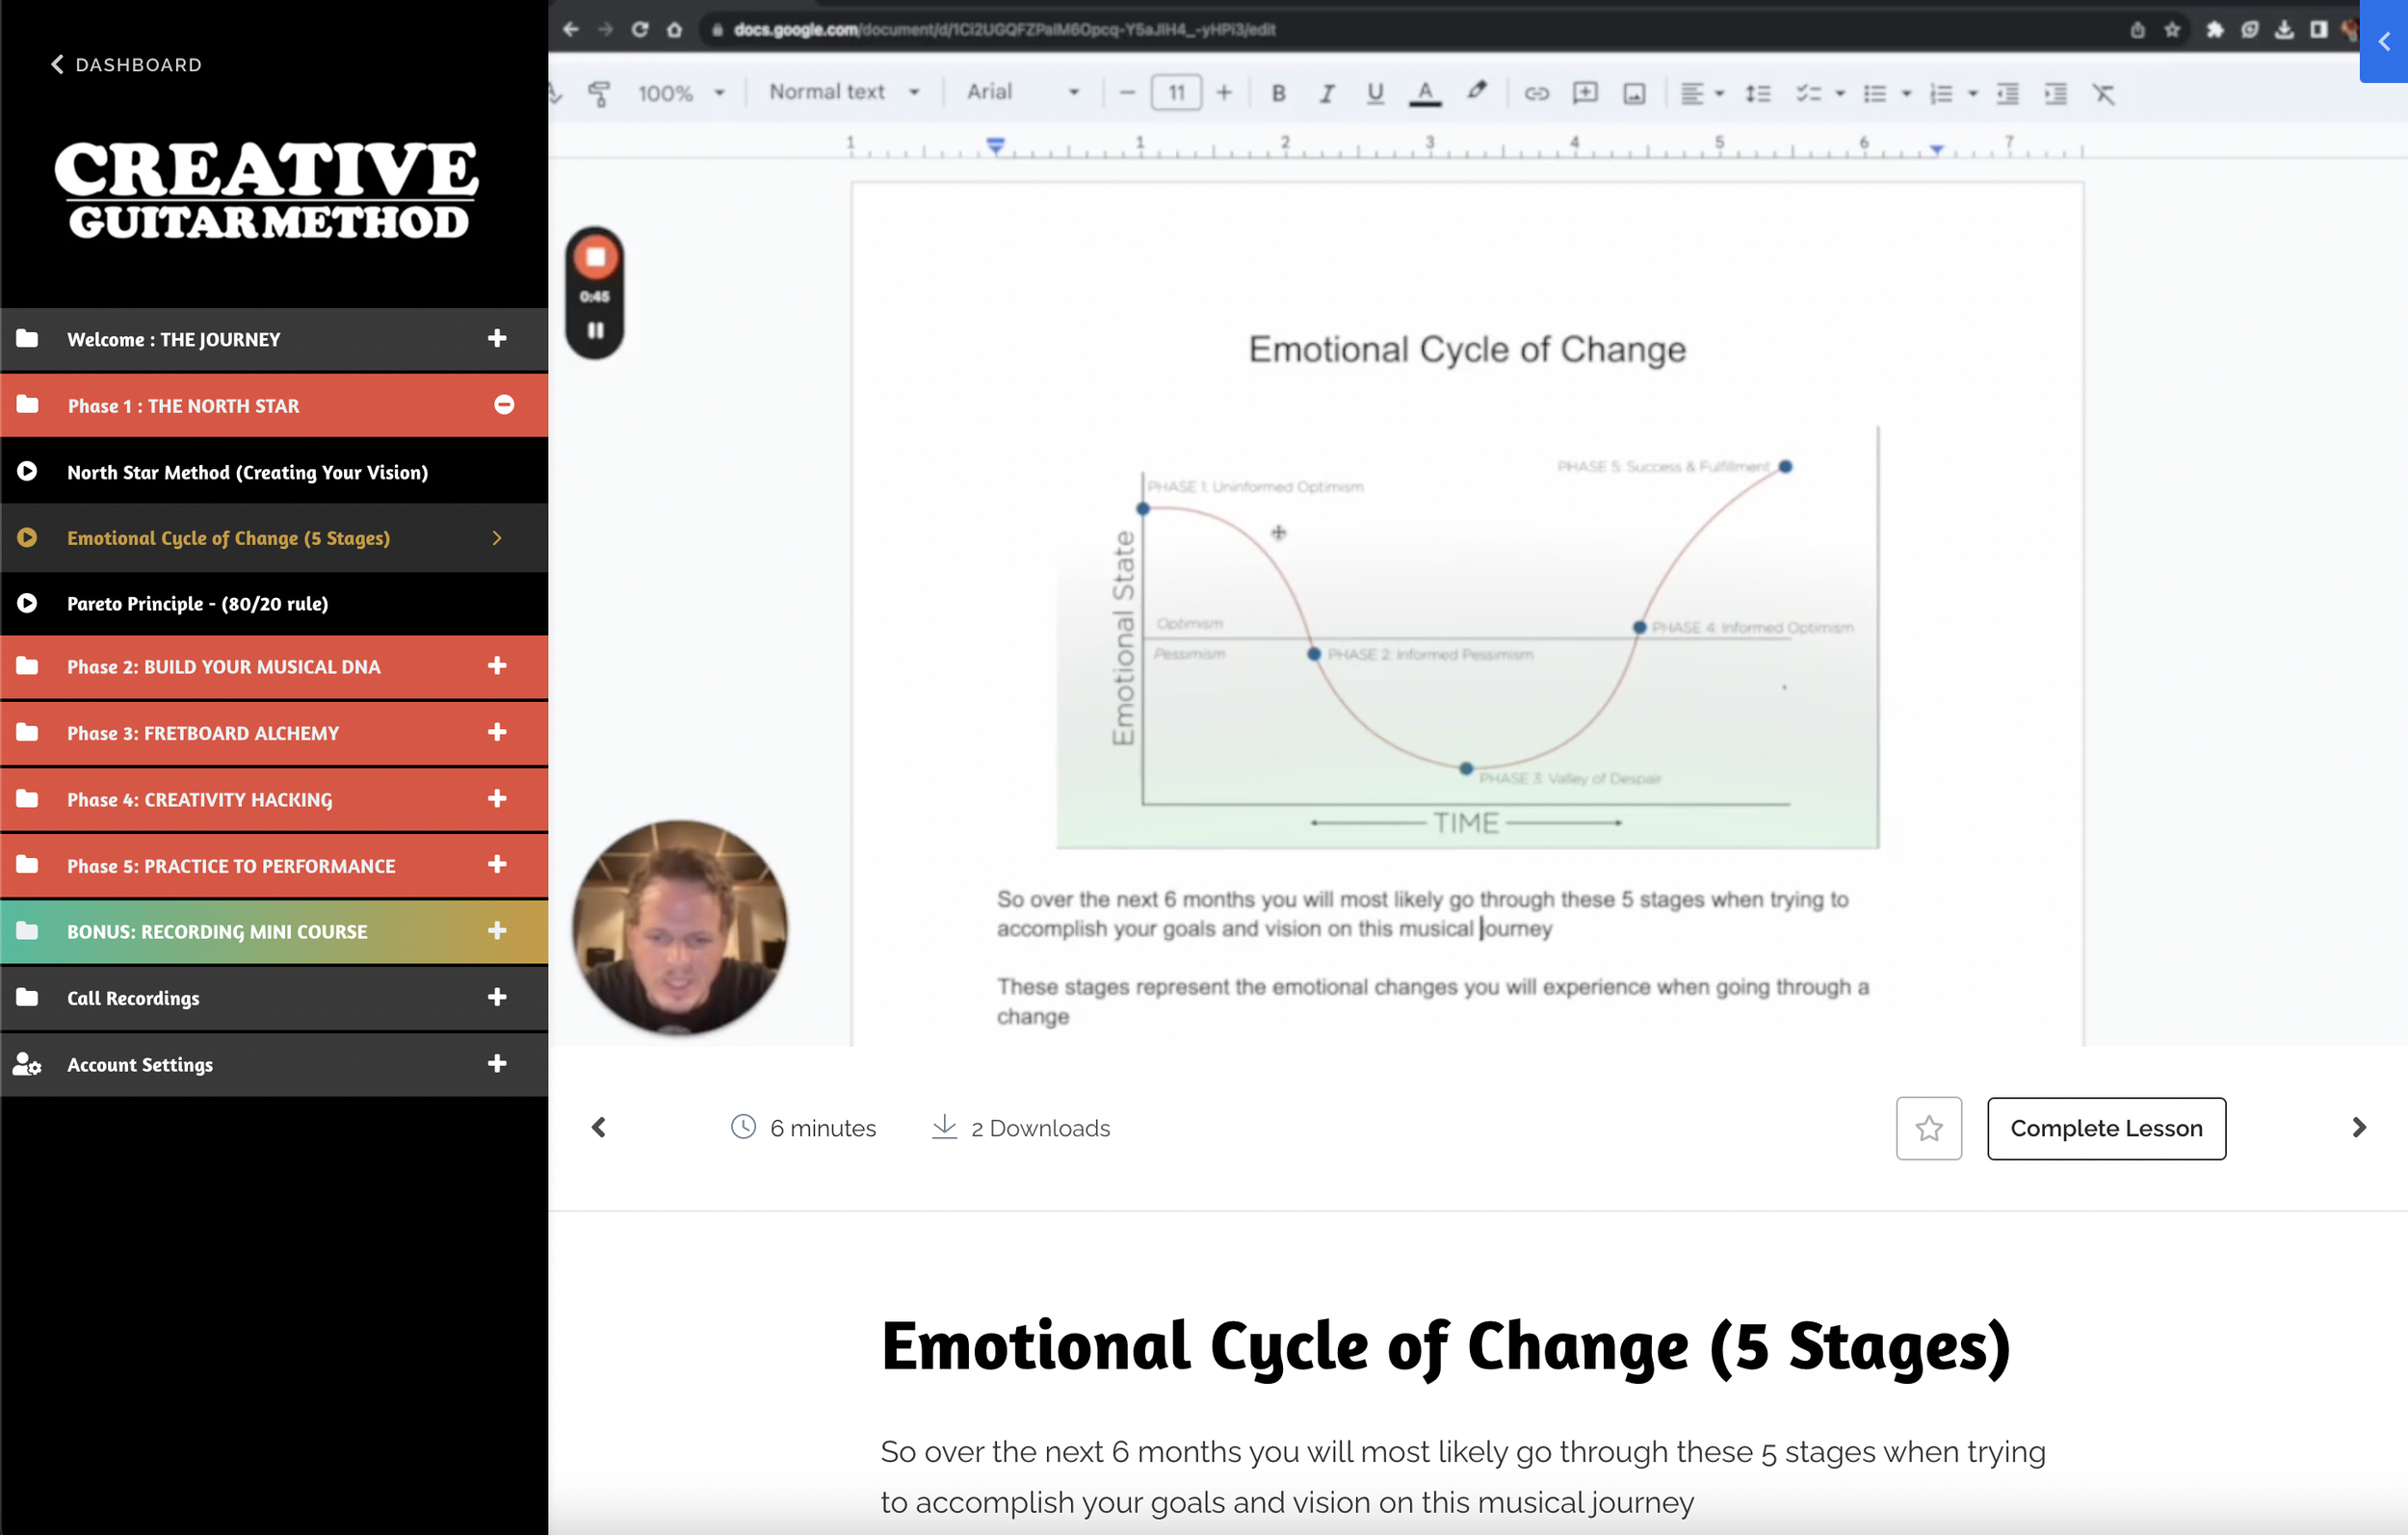Screen dimensions: 2408x1535
Task: Expand the Call Recordings folder
Action: pyautogui.click(x=497, y=997)
